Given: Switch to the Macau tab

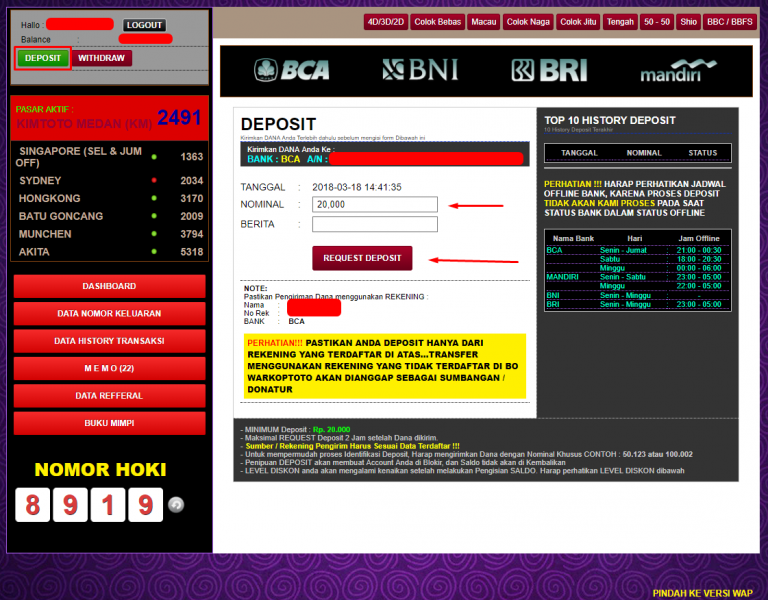Looking at the screenshot, I should 483,22.
